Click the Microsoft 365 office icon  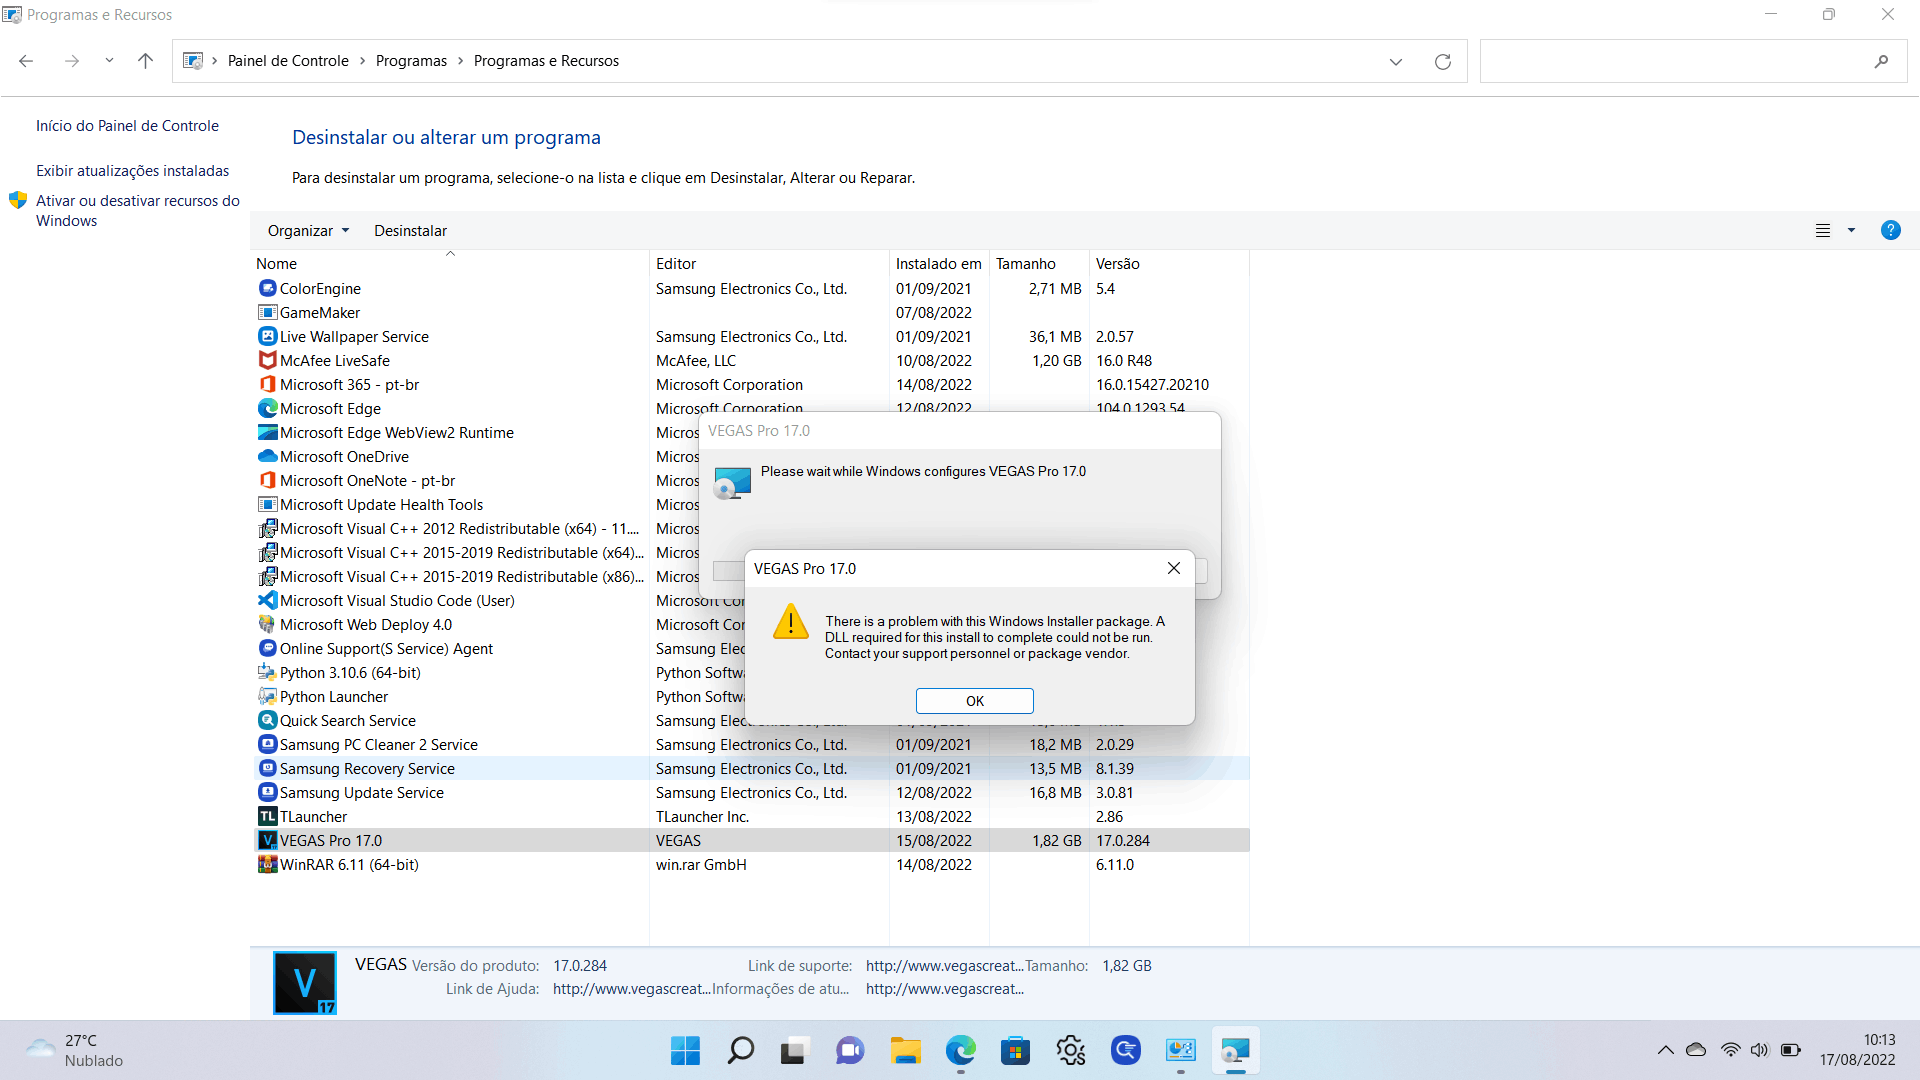(267, 384)
